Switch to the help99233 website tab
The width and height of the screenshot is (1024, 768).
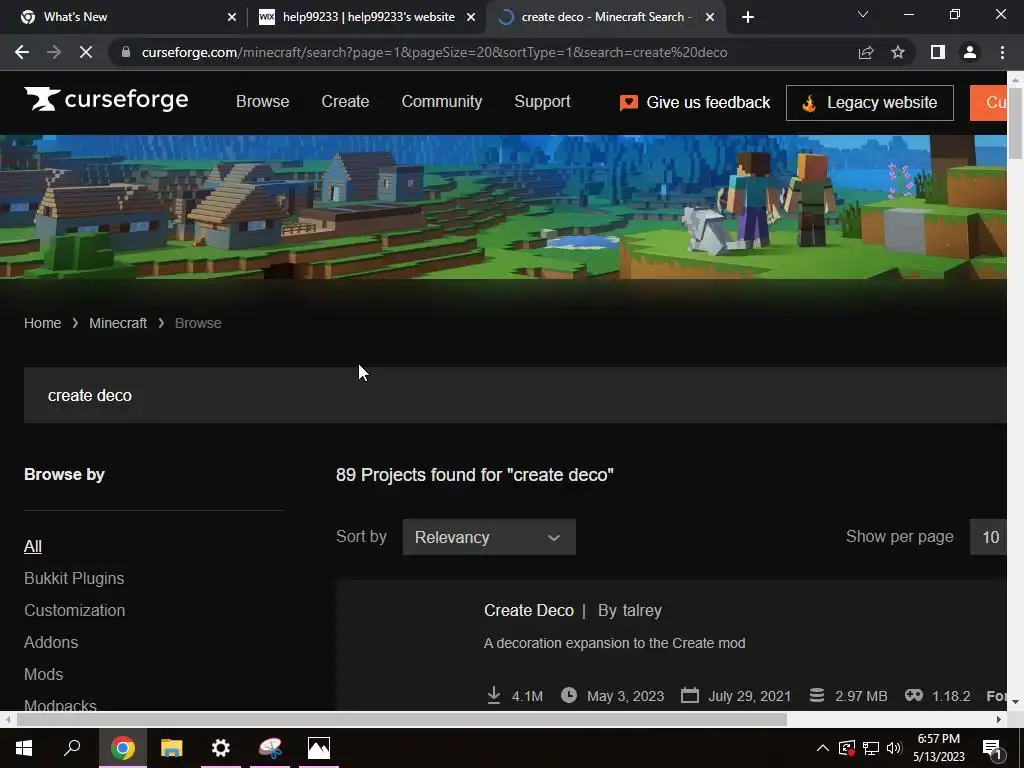tap(367, 17)
